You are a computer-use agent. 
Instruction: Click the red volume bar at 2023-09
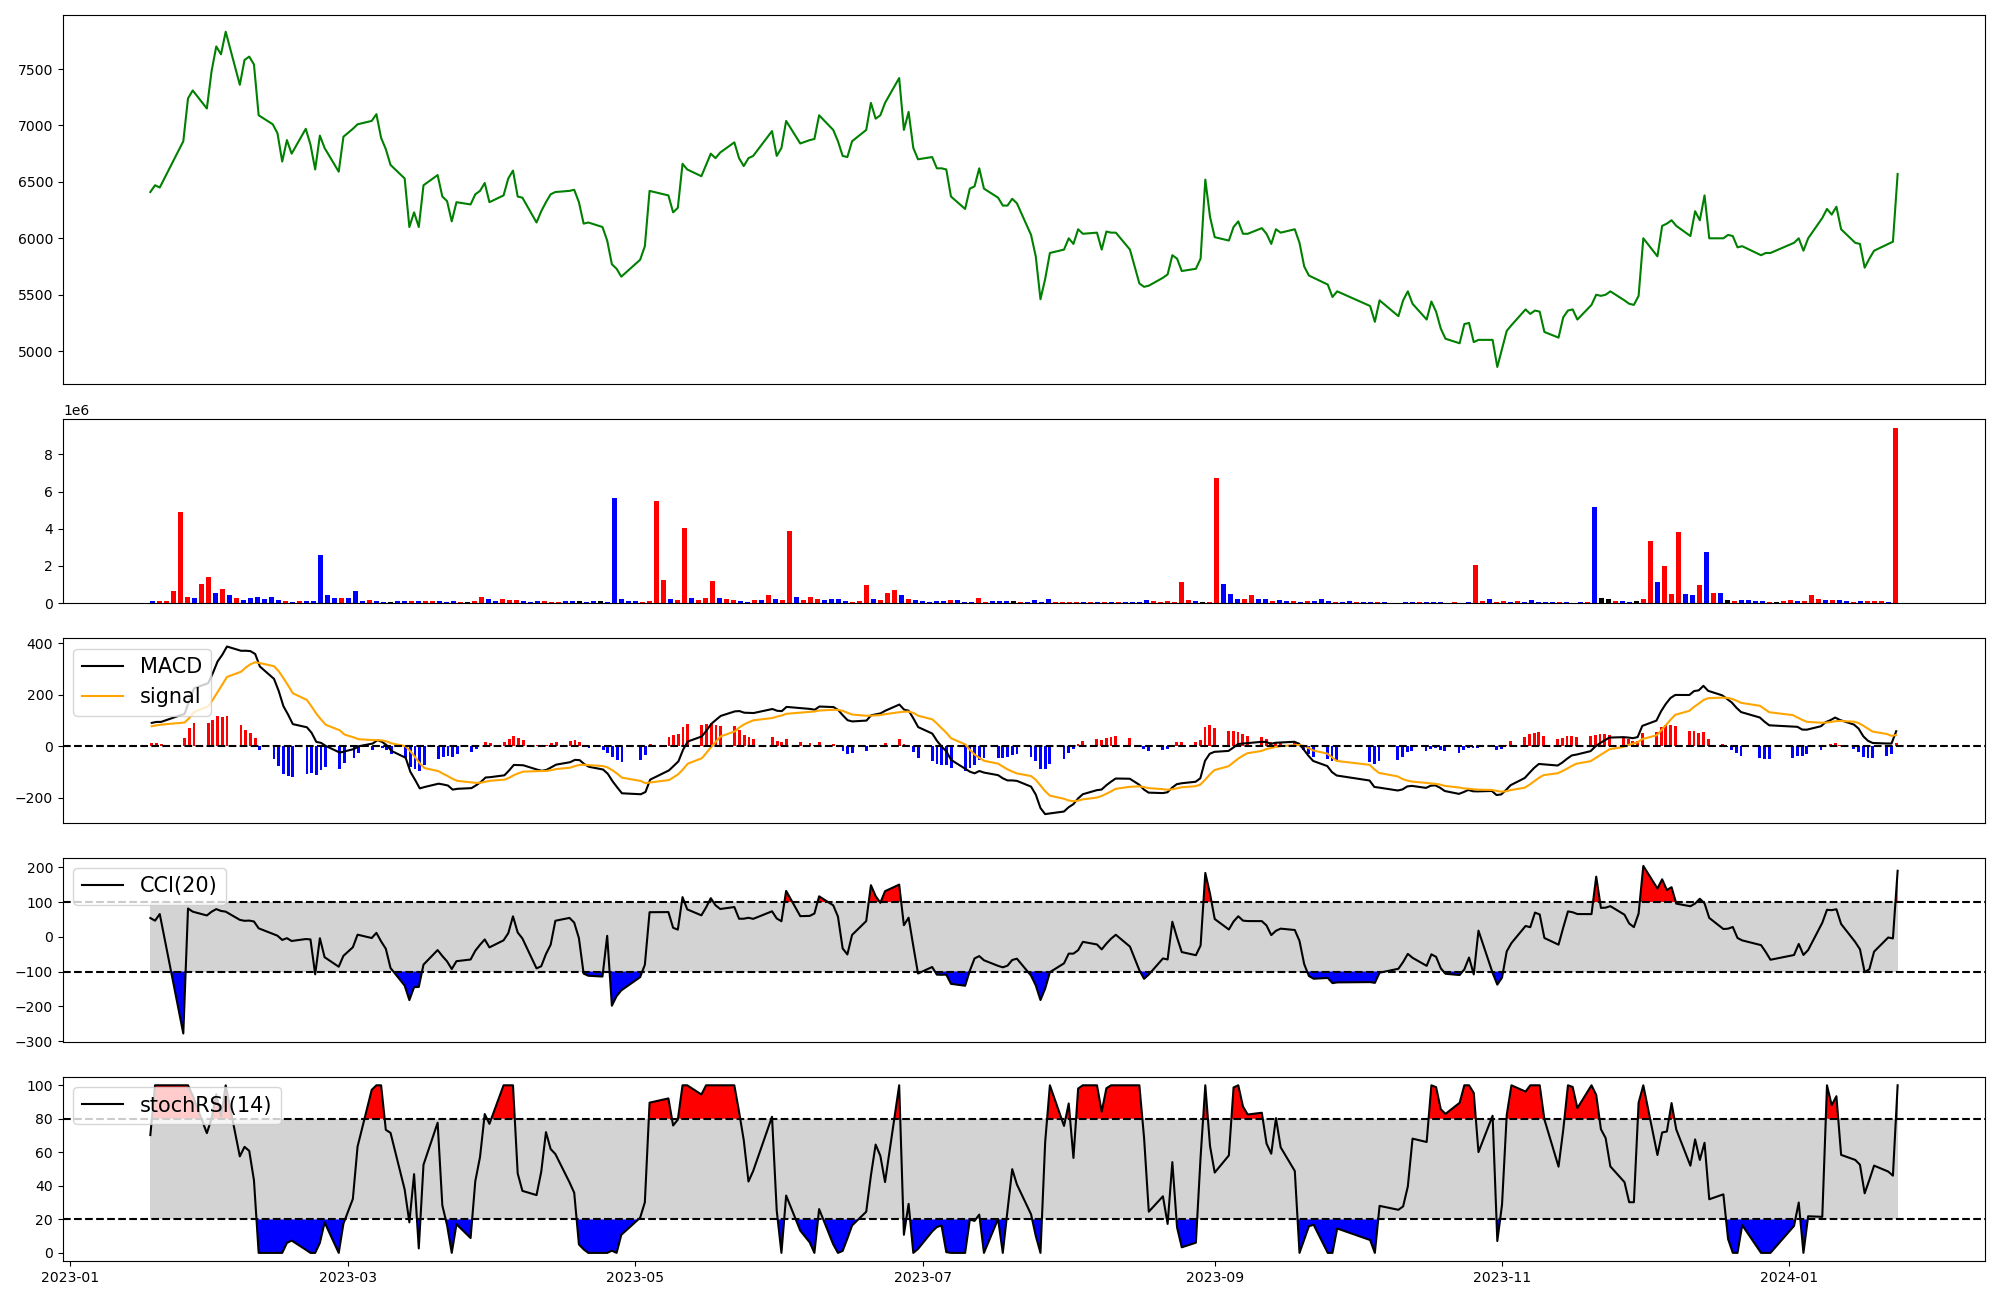coord(1216,540)
